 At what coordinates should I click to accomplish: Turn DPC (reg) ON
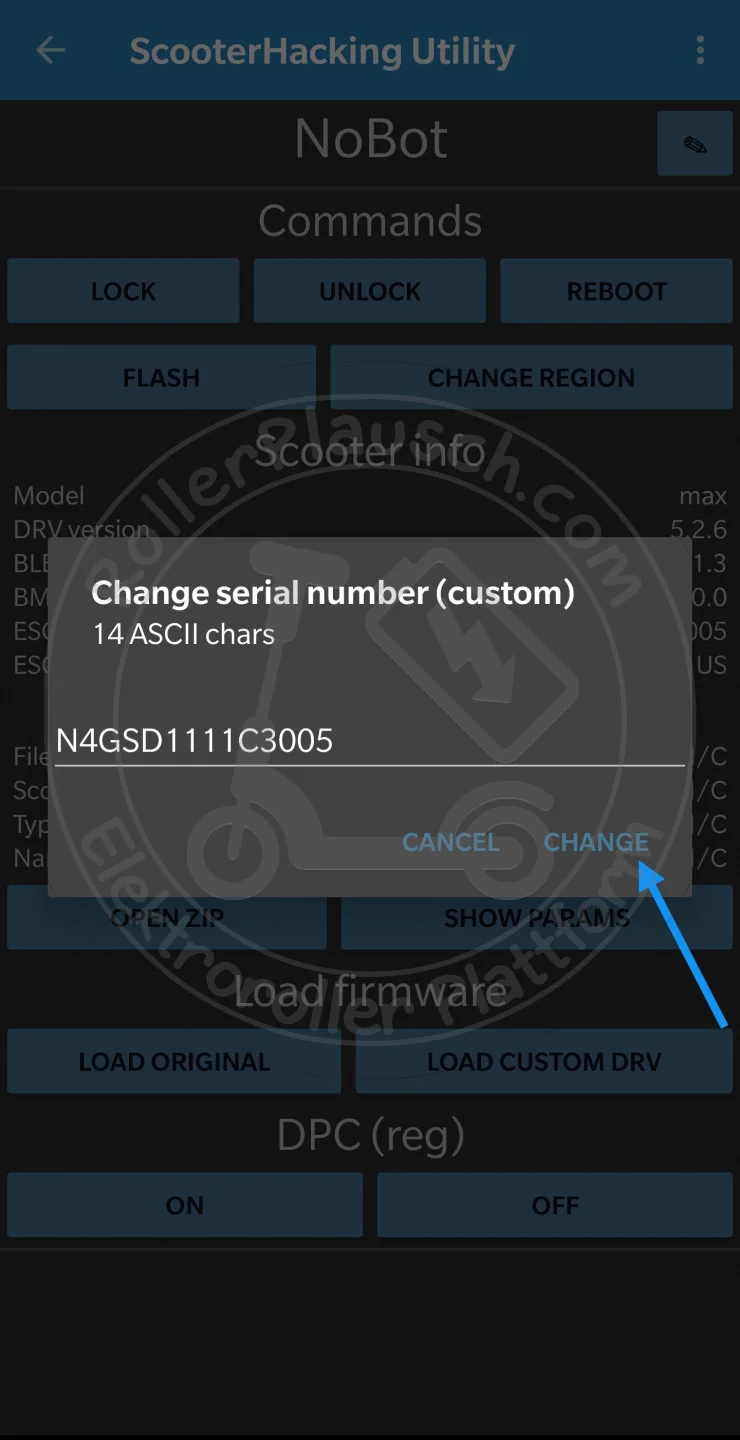coord(185,1205)
